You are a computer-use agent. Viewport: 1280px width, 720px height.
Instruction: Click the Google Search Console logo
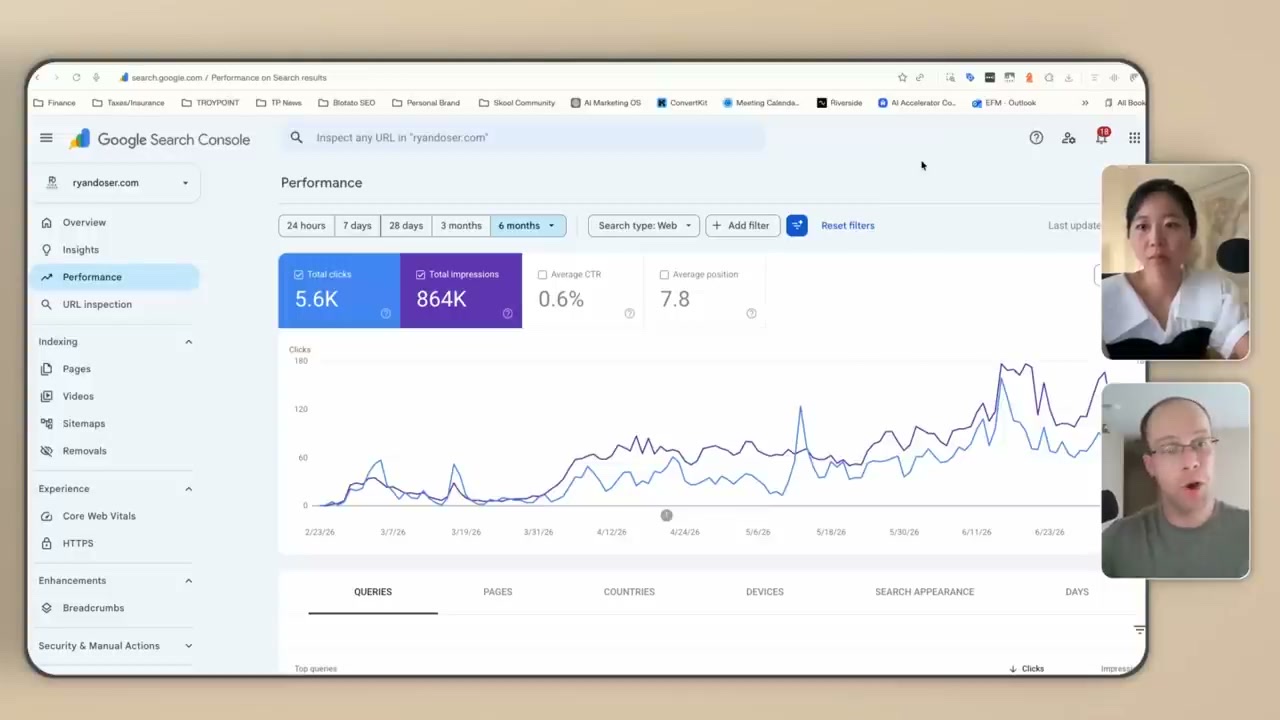click(160, 139)
